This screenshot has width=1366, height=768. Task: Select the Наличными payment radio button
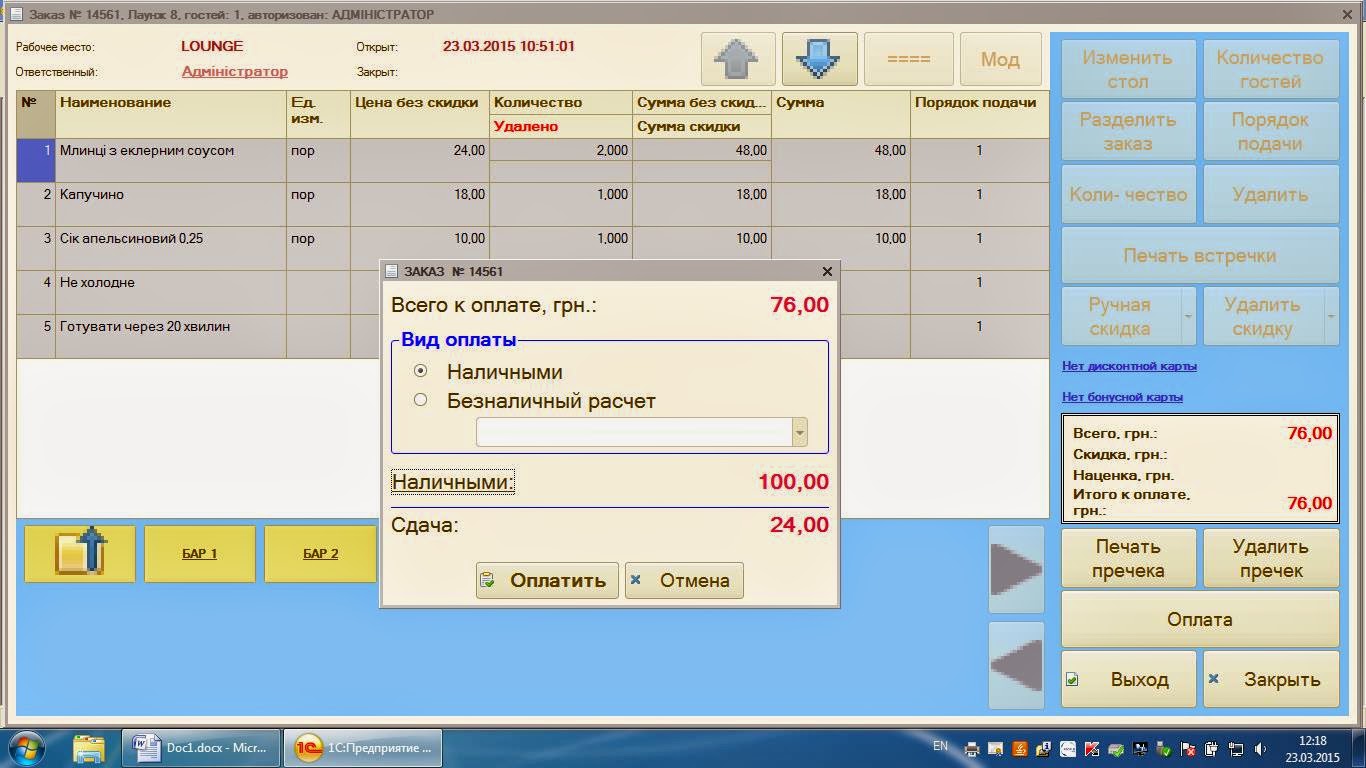[x=420, y=371]
